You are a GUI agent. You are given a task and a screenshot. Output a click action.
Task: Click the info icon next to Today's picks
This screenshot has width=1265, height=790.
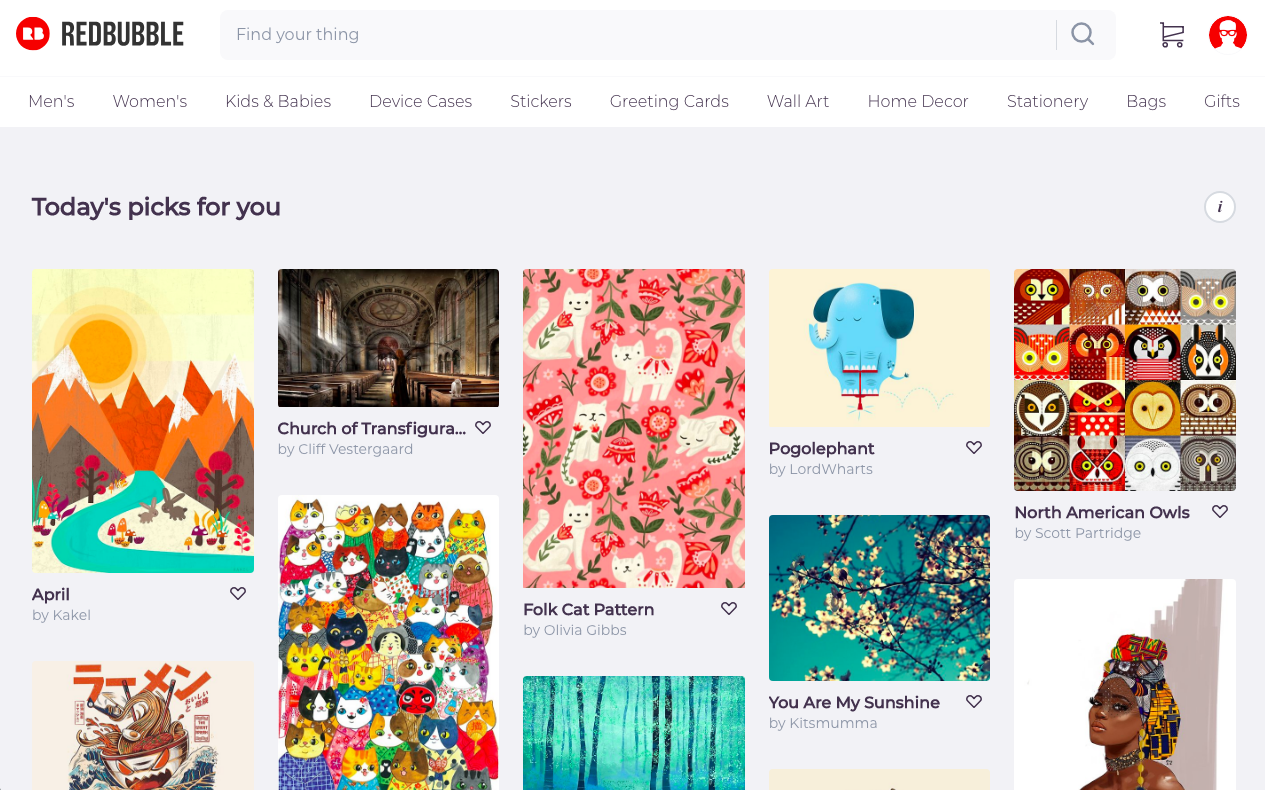[x=1219, y=206]
